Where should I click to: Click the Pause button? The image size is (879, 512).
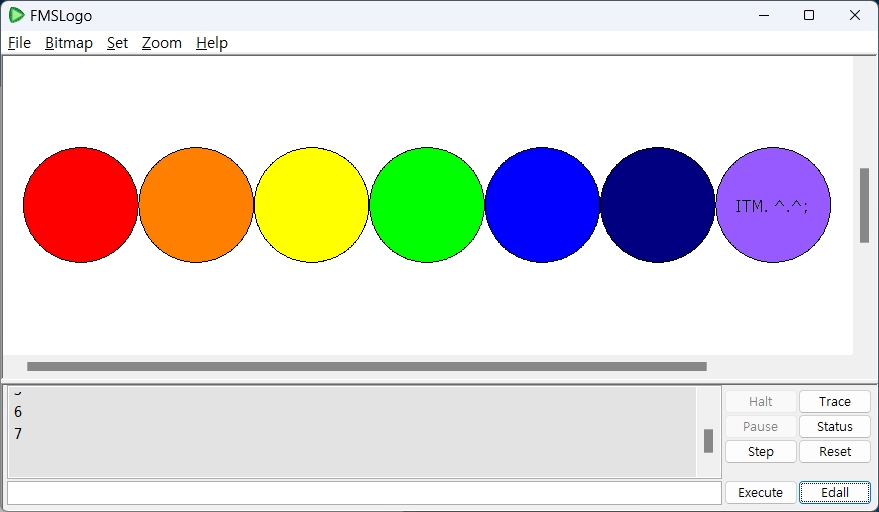pos(760,426)
